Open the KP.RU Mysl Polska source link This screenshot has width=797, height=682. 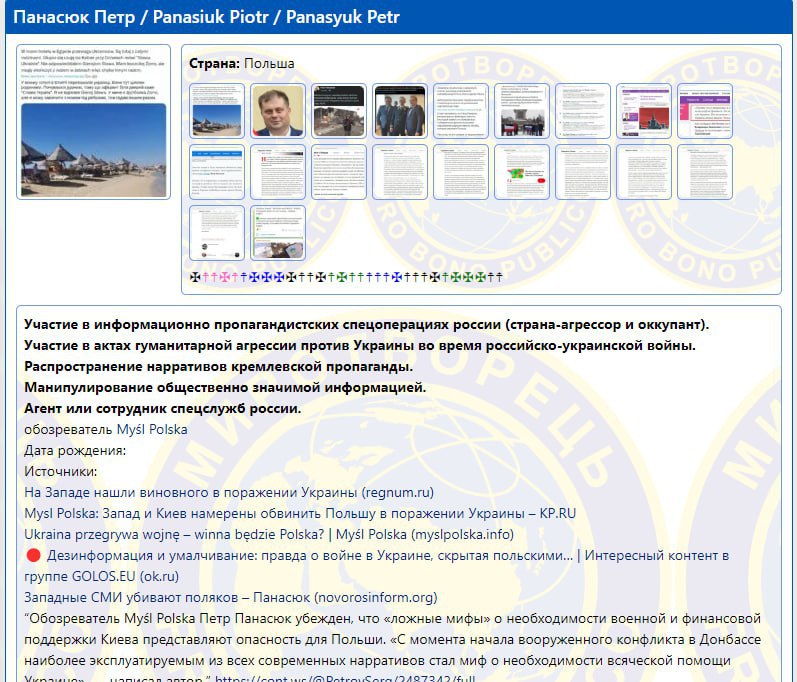point(300,513)
